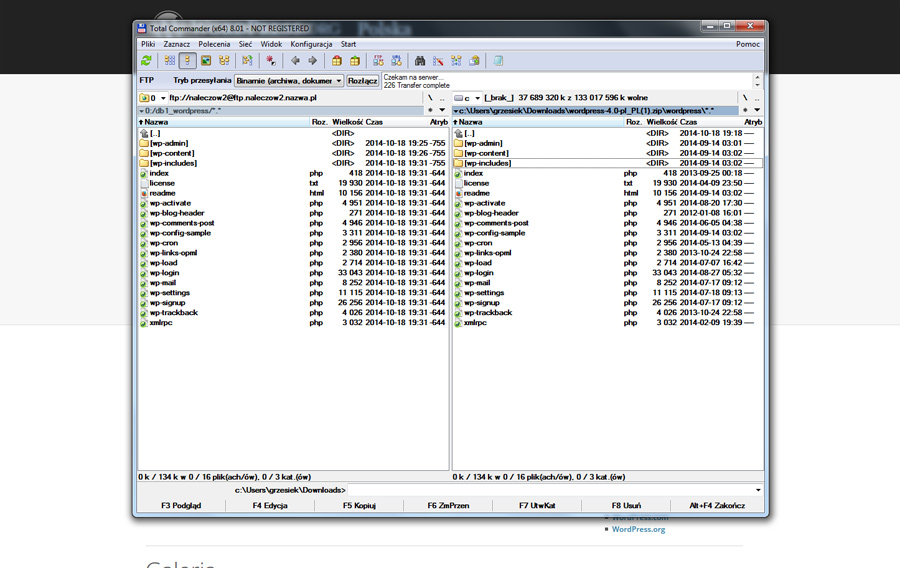Open the Synchronize directories icon
The width and height of the screenshot is (900, 568).
click(x=456, y=61)
